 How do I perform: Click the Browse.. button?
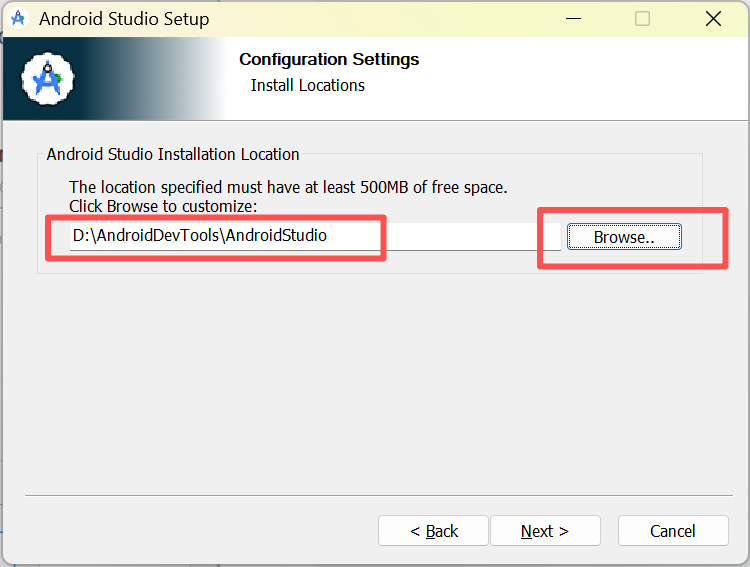tap(624, 236)
